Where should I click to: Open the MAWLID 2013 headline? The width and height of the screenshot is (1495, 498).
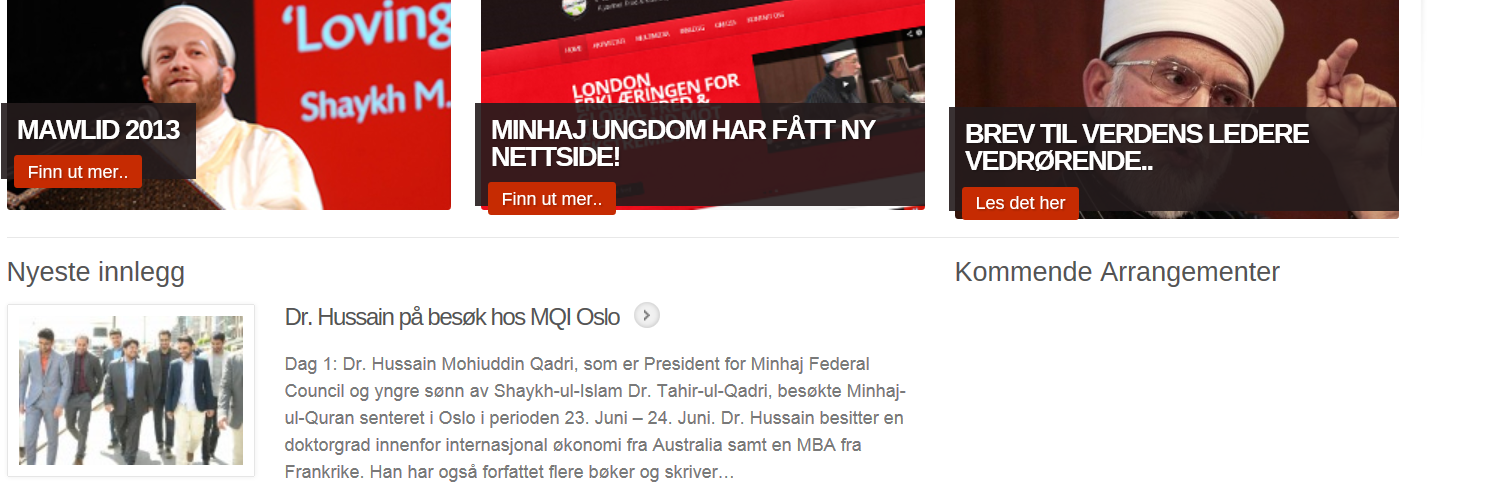pyautogui.click(x=98, y=130)
